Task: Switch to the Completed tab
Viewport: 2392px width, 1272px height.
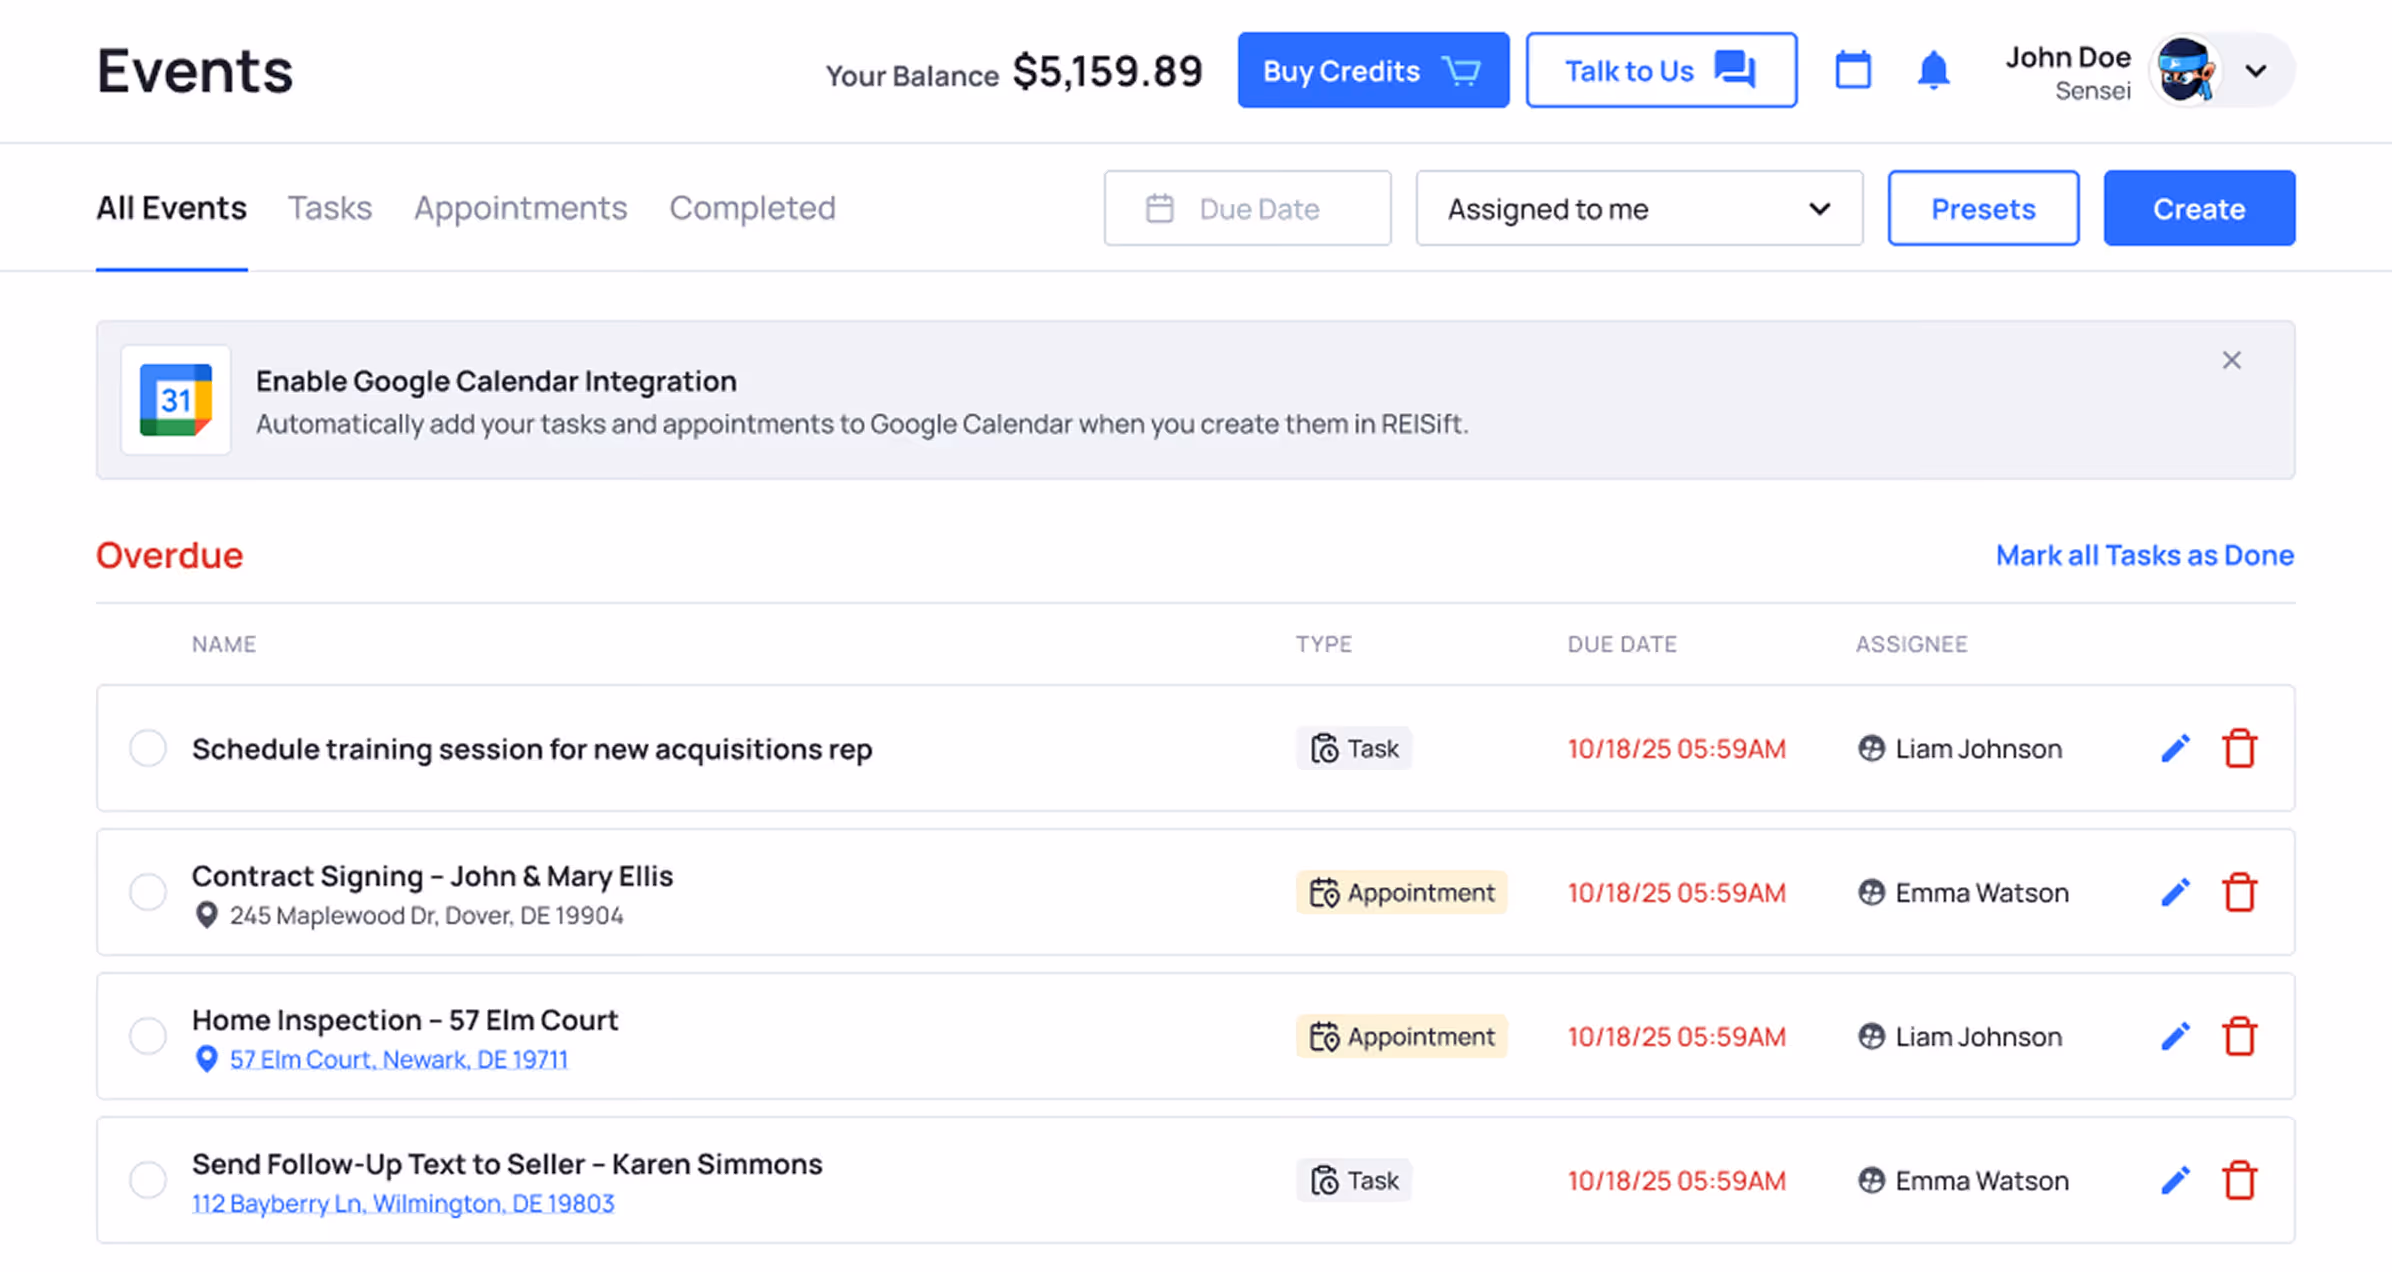Action: (x=752, y=208)
